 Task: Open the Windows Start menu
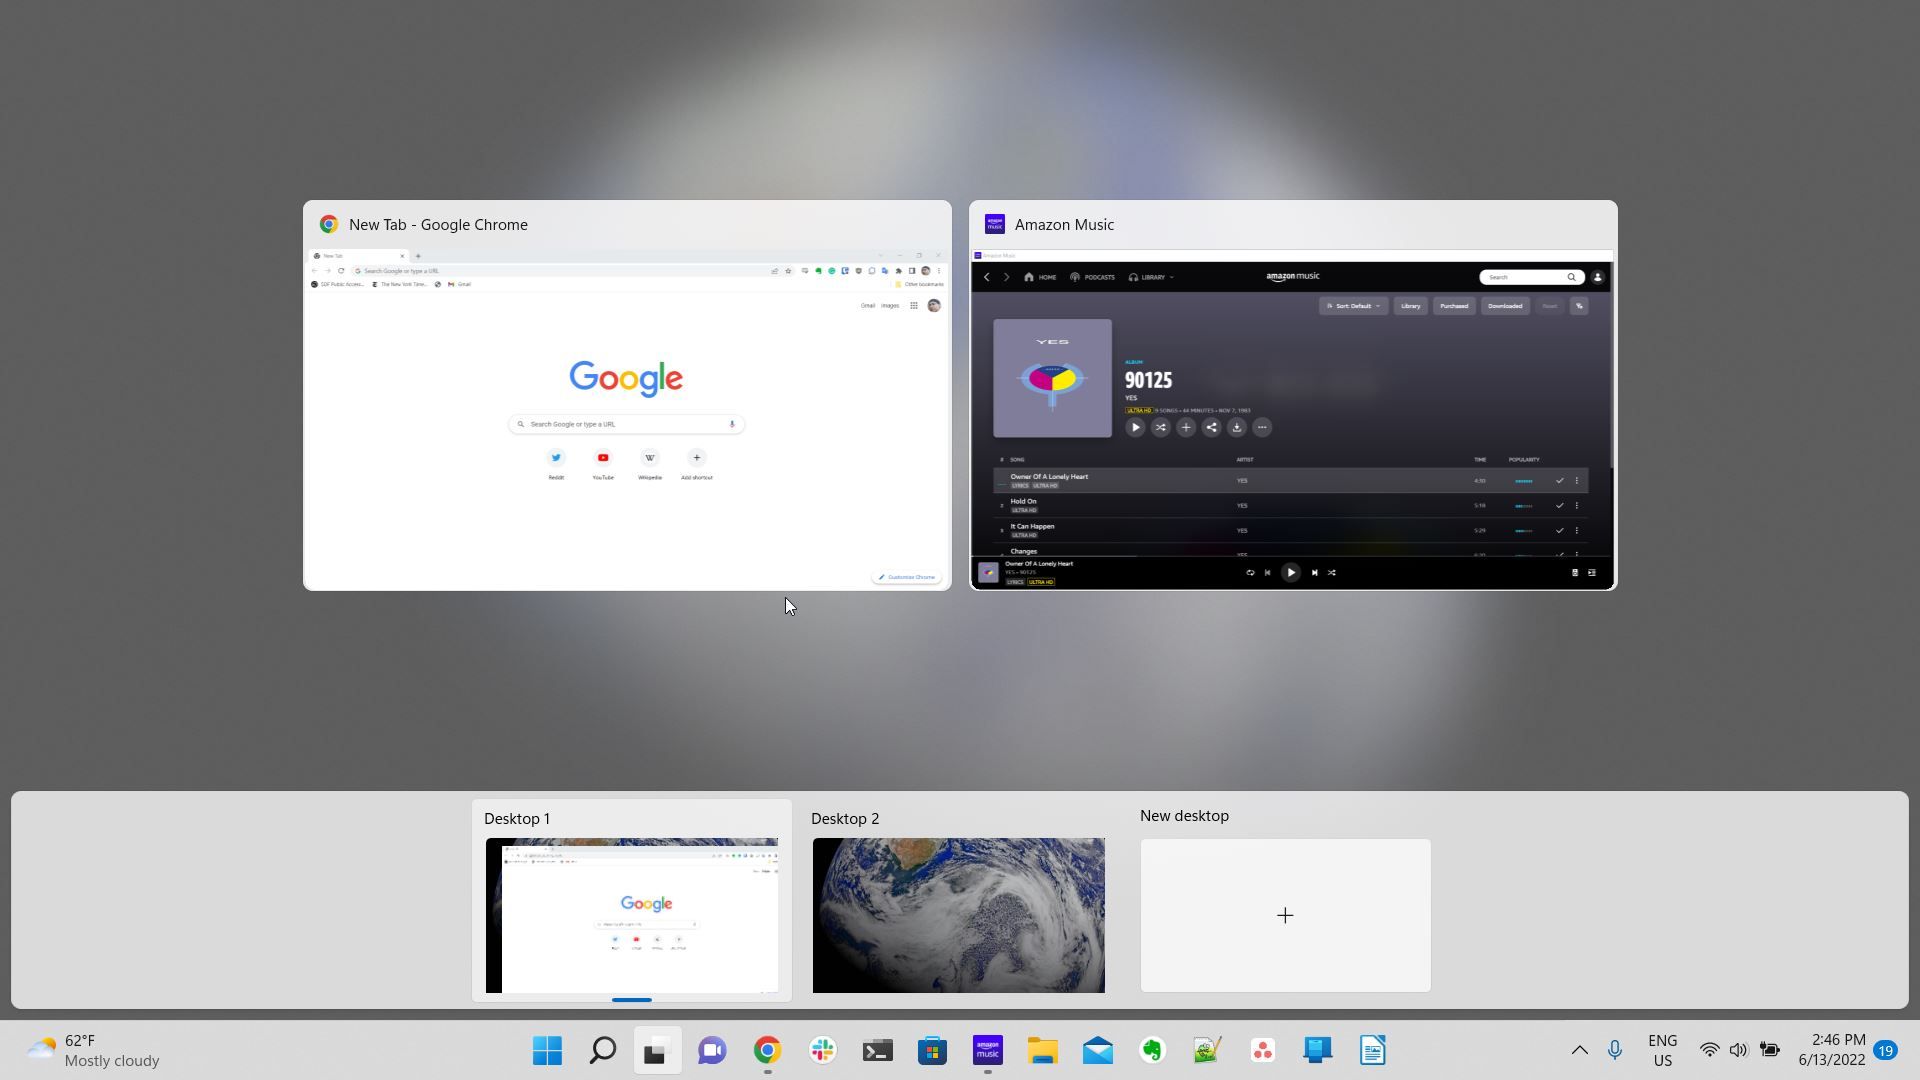547,1050
